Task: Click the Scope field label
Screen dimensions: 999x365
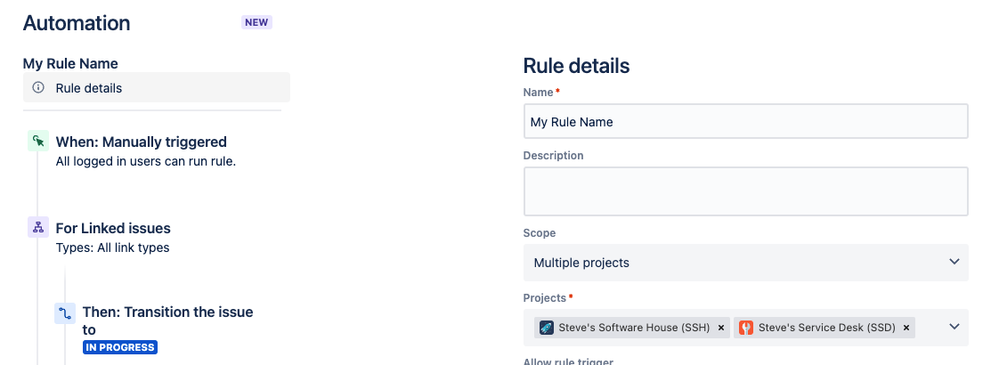Action: 540,233
